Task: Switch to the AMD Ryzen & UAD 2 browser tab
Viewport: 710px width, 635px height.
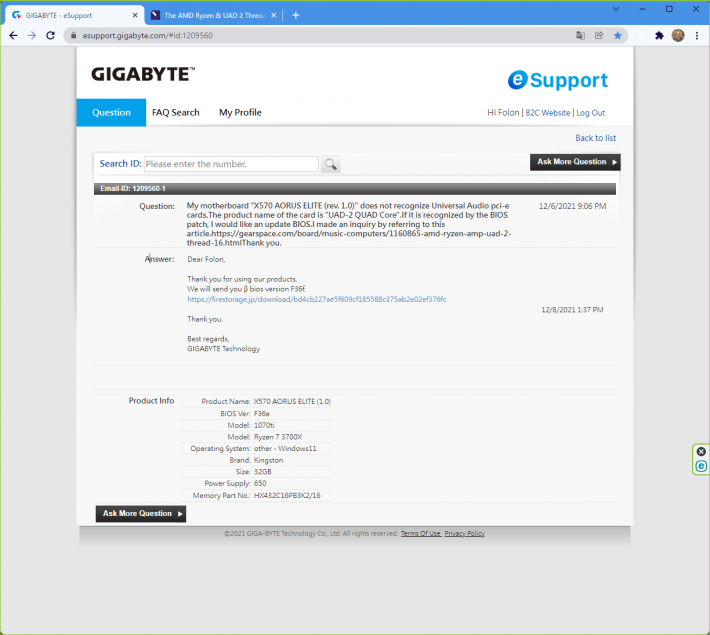Action: tap(210, 15)
